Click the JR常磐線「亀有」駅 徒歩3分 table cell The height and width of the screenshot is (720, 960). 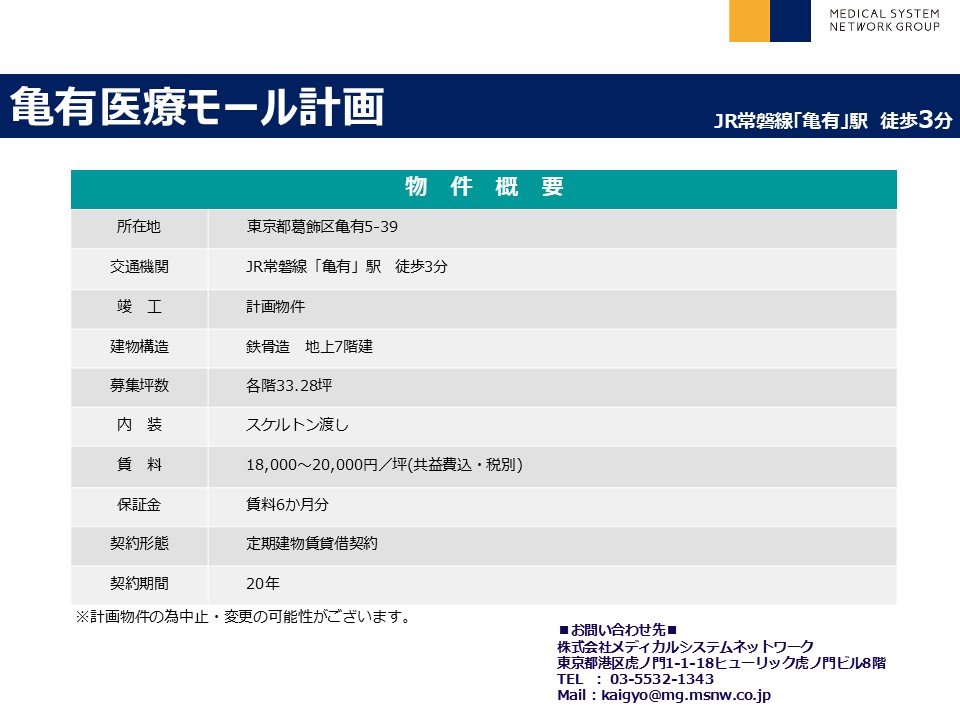(x=347, y=267)
